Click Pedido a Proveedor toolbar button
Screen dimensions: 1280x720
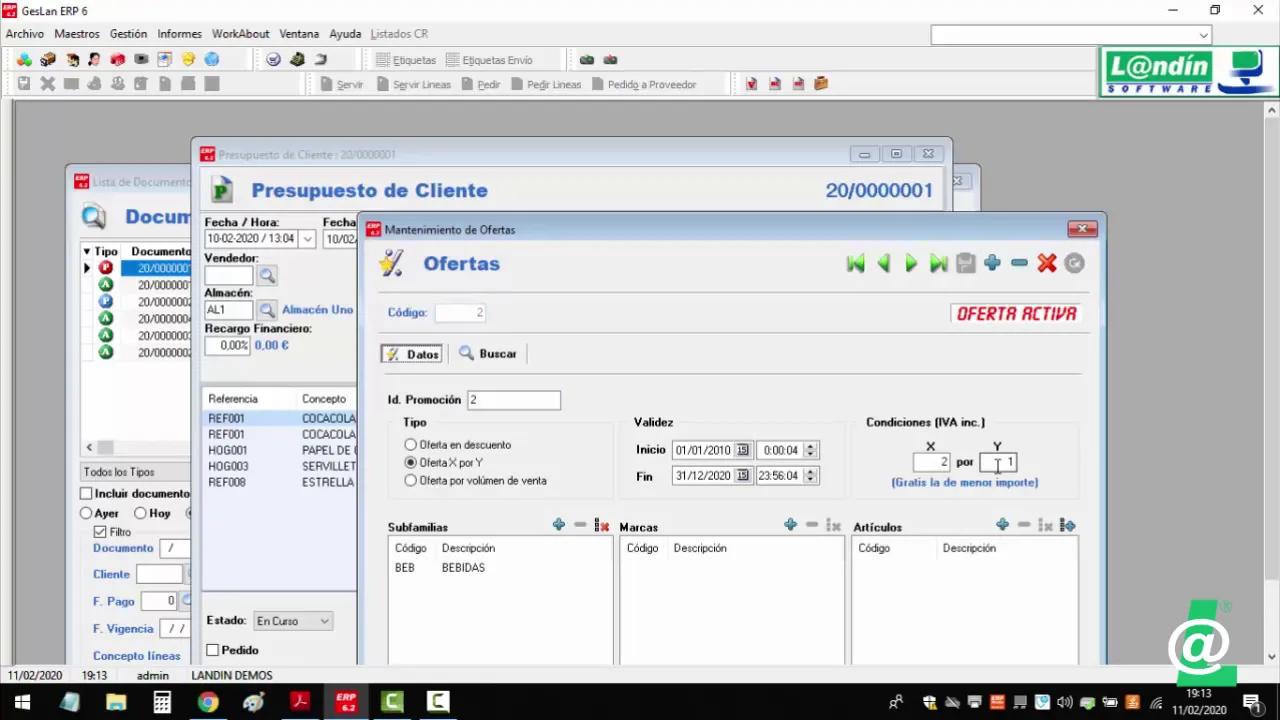pyautogui.click(x=644, y=84)
